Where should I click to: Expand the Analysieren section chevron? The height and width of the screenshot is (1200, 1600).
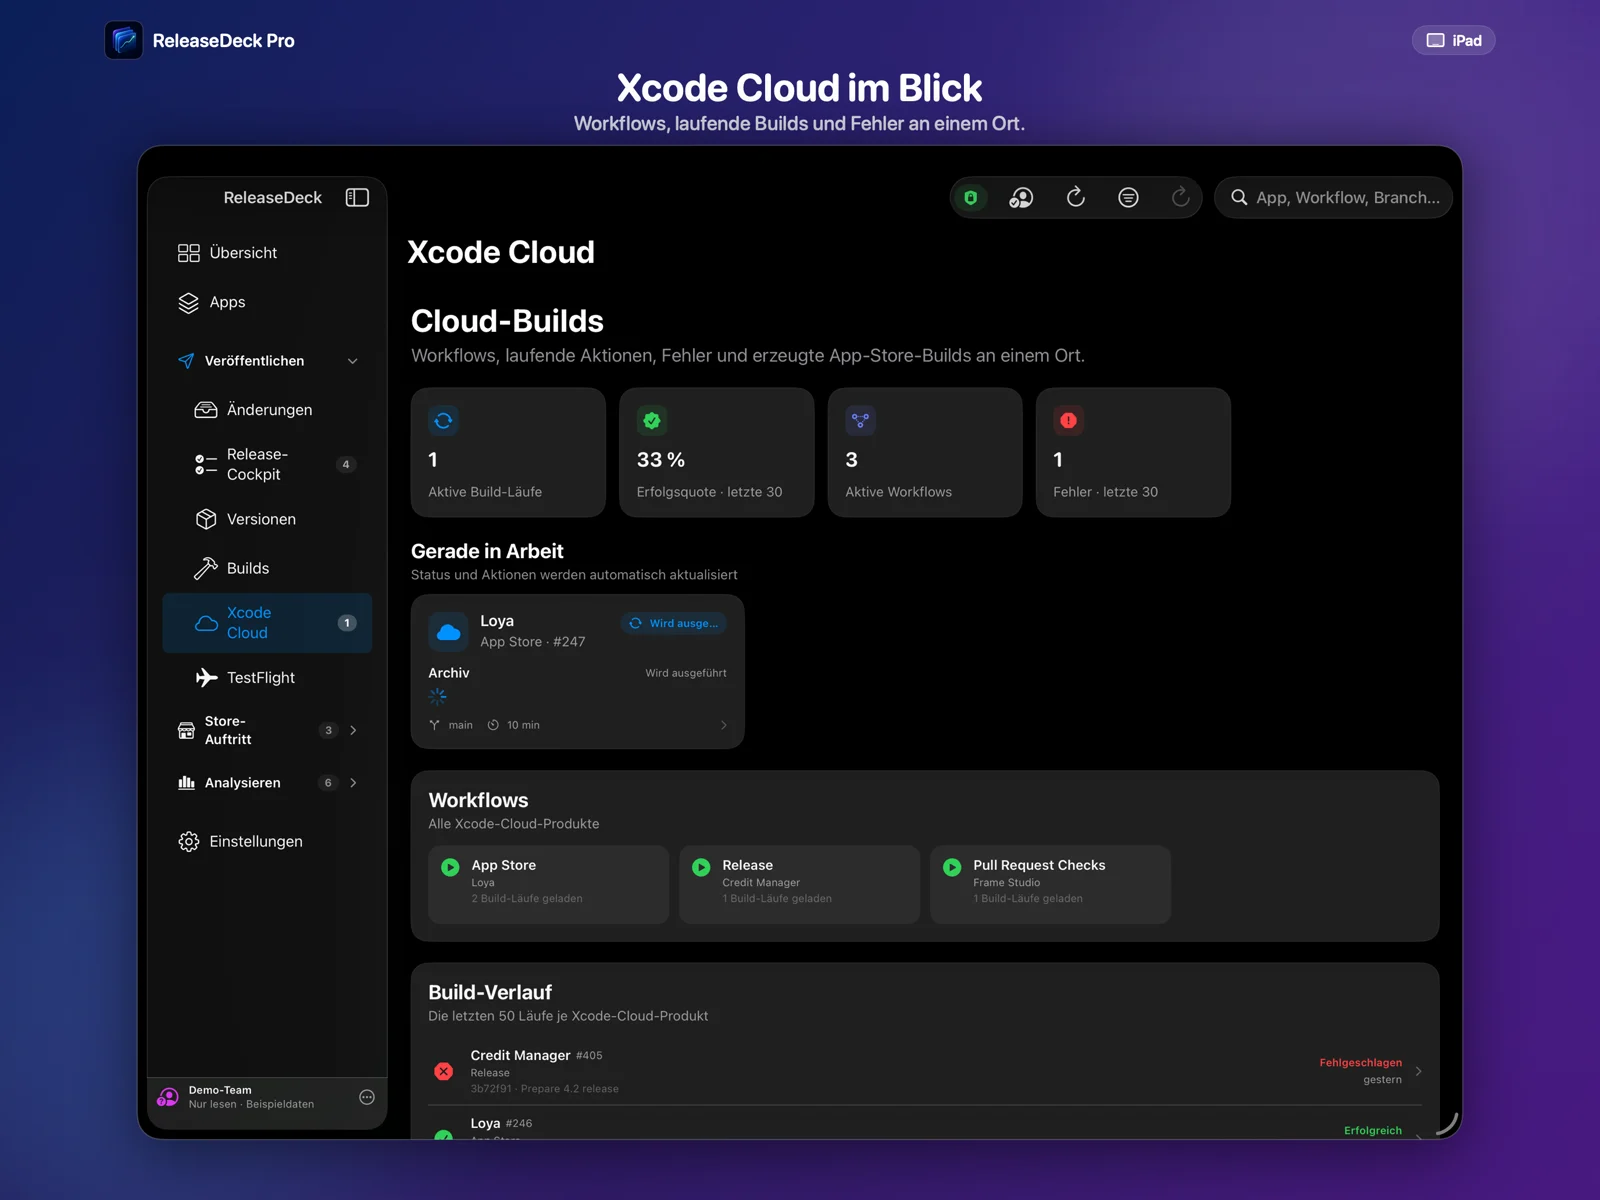point(353,783)
